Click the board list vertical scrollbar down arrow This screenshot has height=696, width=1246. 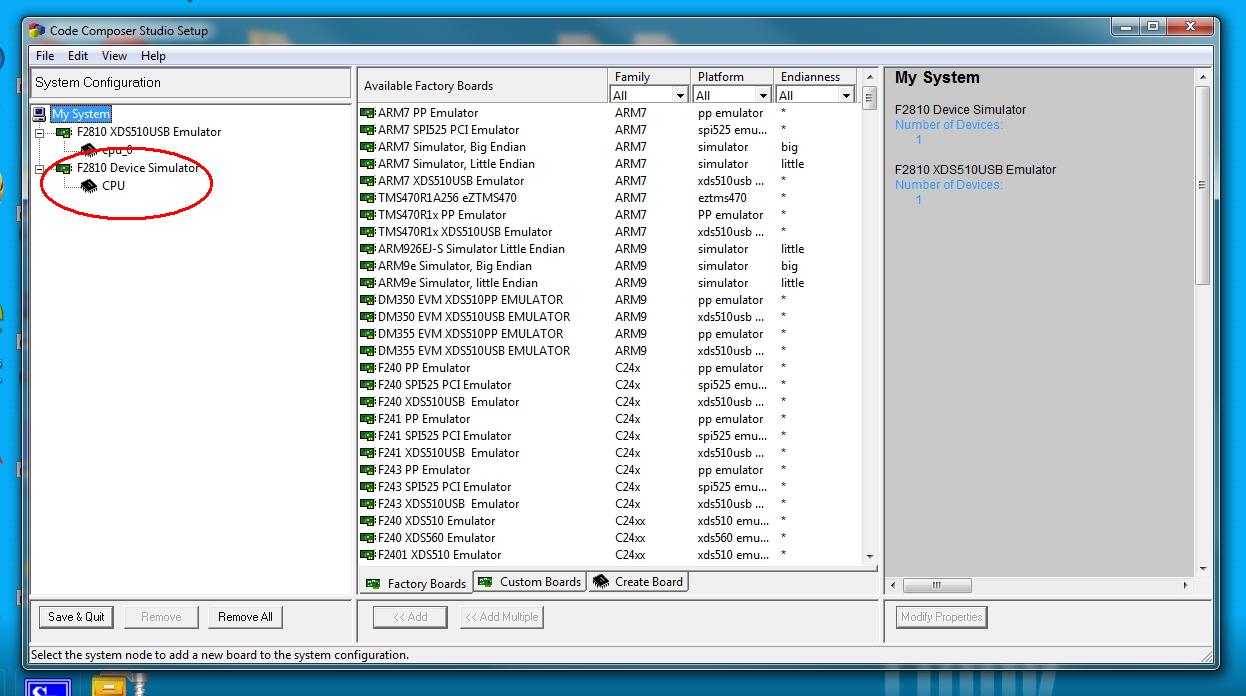coord(869,556)
